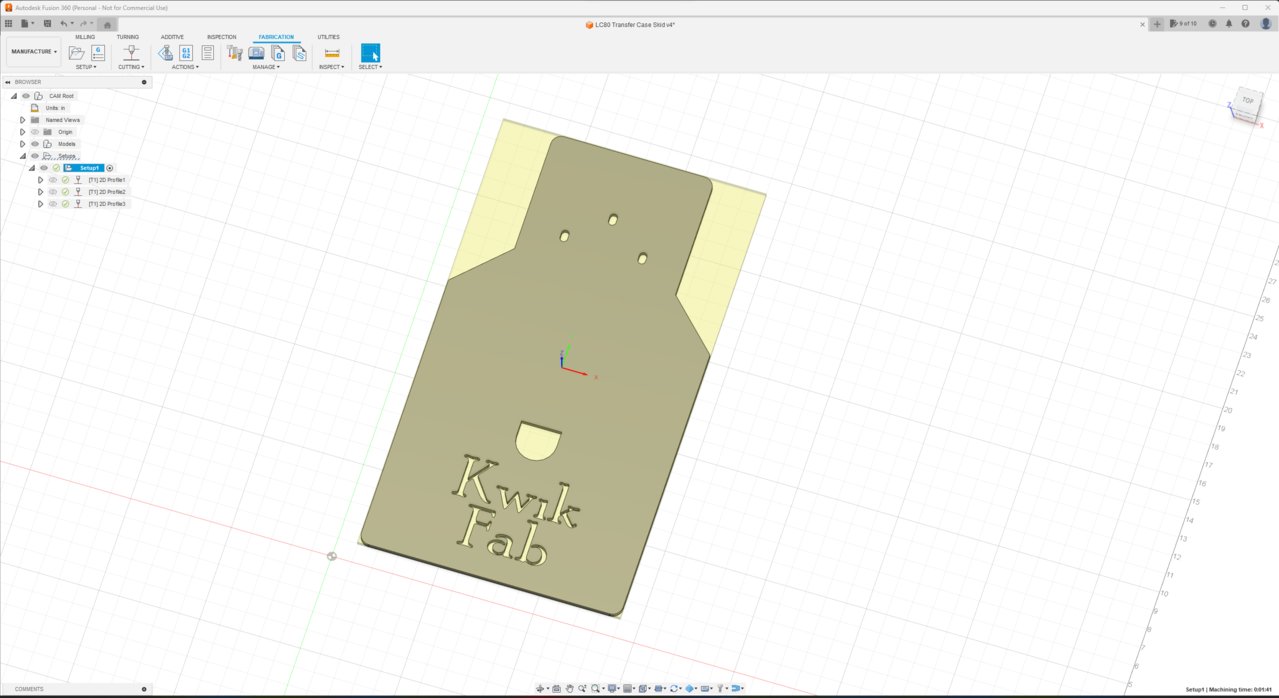
Task: Go to the Home tab icon
Action: click(x=107, y=25)
